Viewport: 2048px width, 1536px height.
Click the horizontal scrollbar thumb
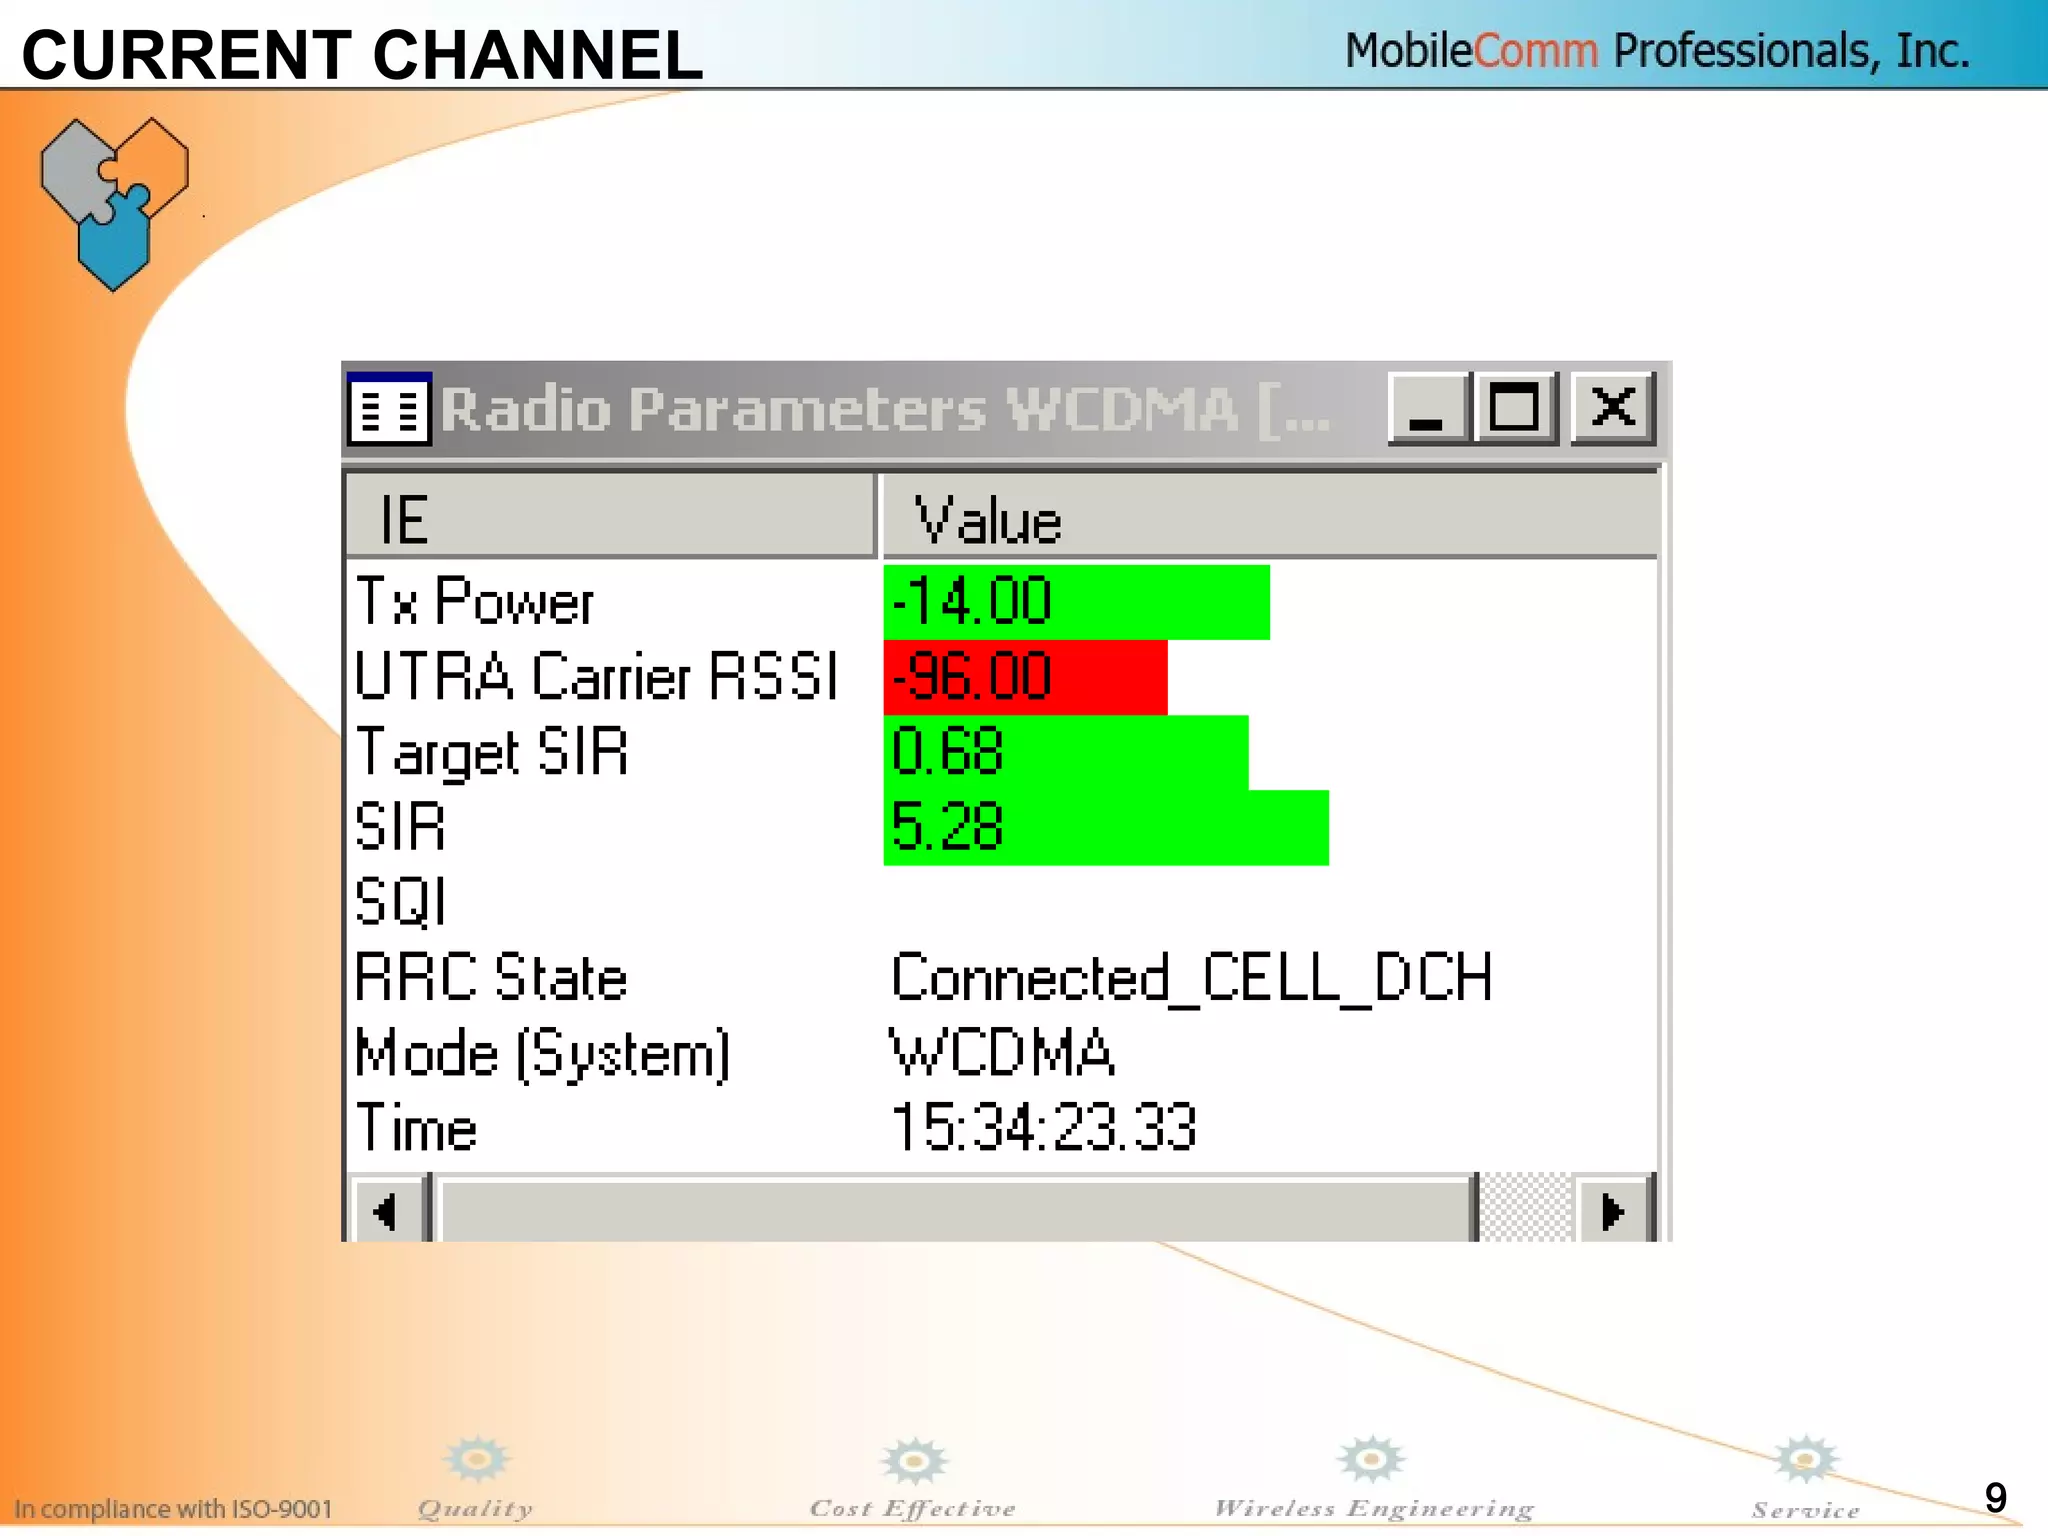pos(955,1212)
